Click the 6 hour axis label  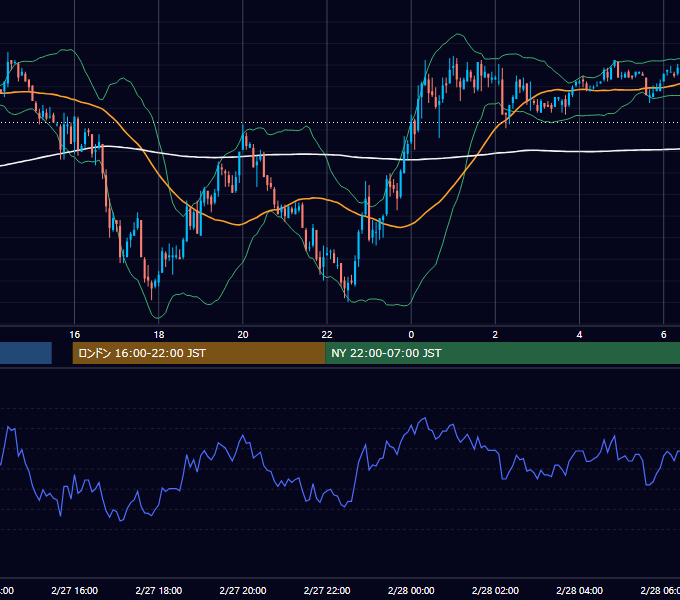point(664,334)
